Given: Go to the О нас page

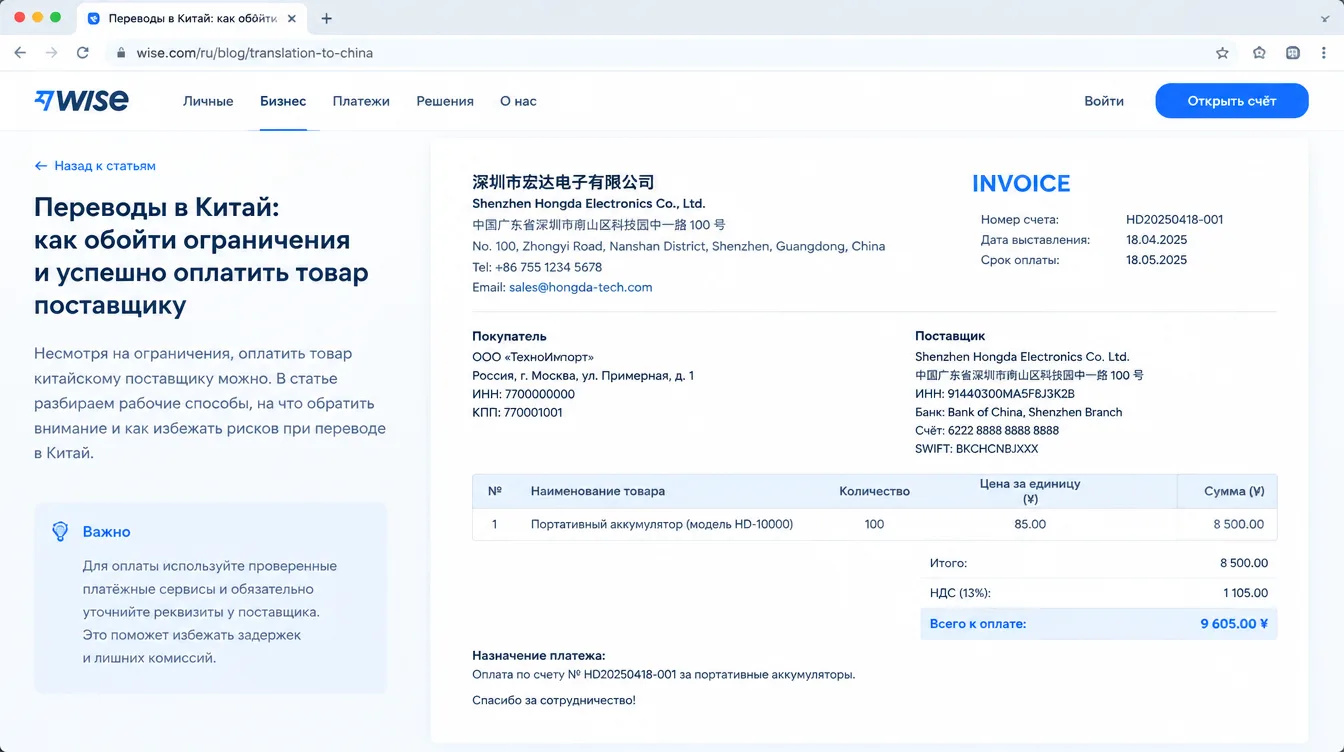Looking at the screenshot, I should coord(518,101).
